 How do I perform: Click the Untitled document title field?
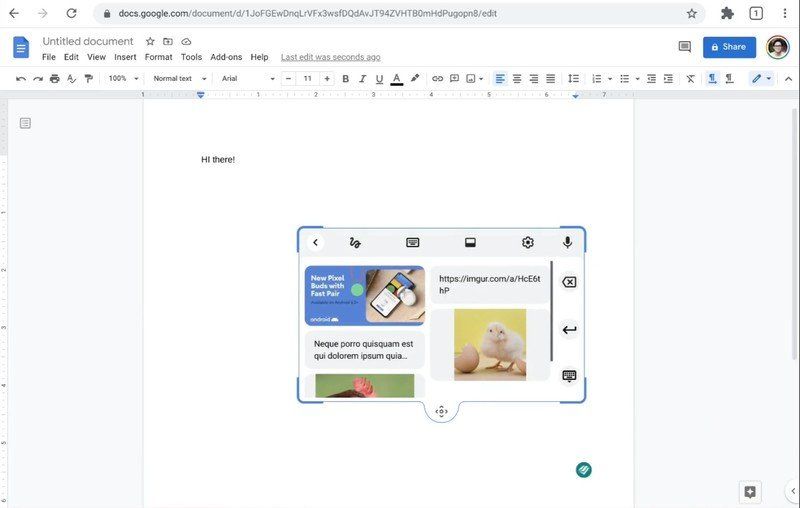pyautogui.click(x=88, y=41)
